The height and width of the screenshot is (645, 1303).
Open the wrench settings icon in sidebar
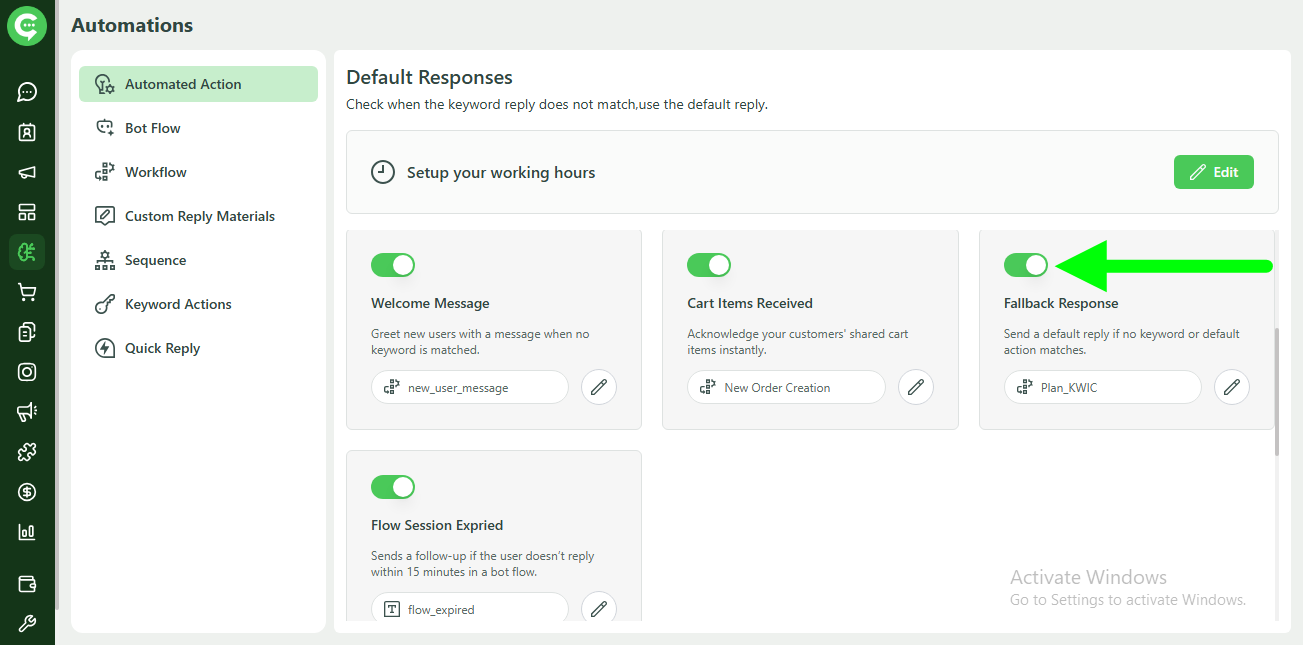(27, 622)
